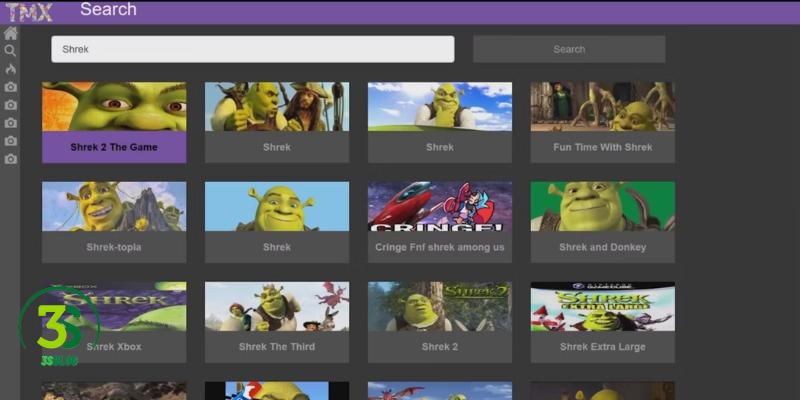
Task: Focus the search field containing Shrek
Action: point(252,49)
